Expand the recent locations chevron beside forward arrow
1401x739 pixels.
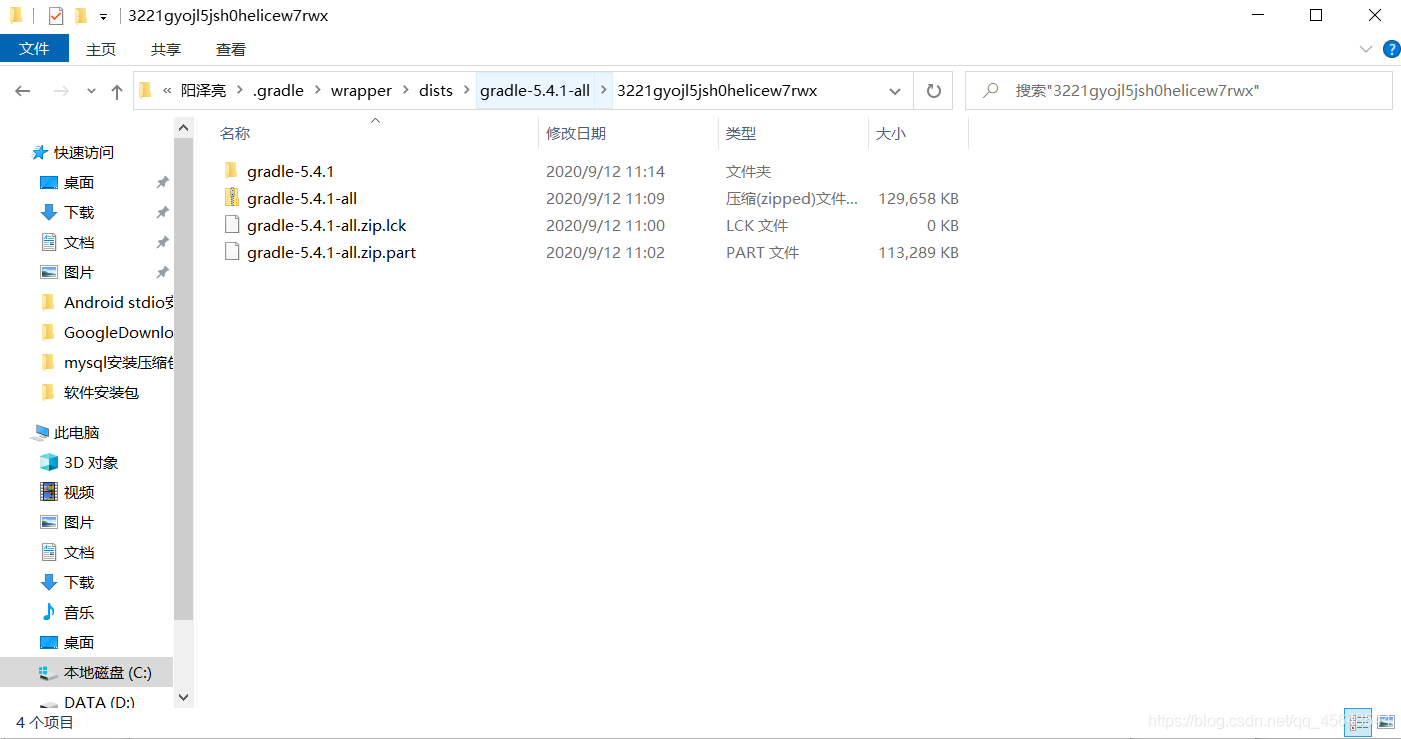click(x=90, y=90)
